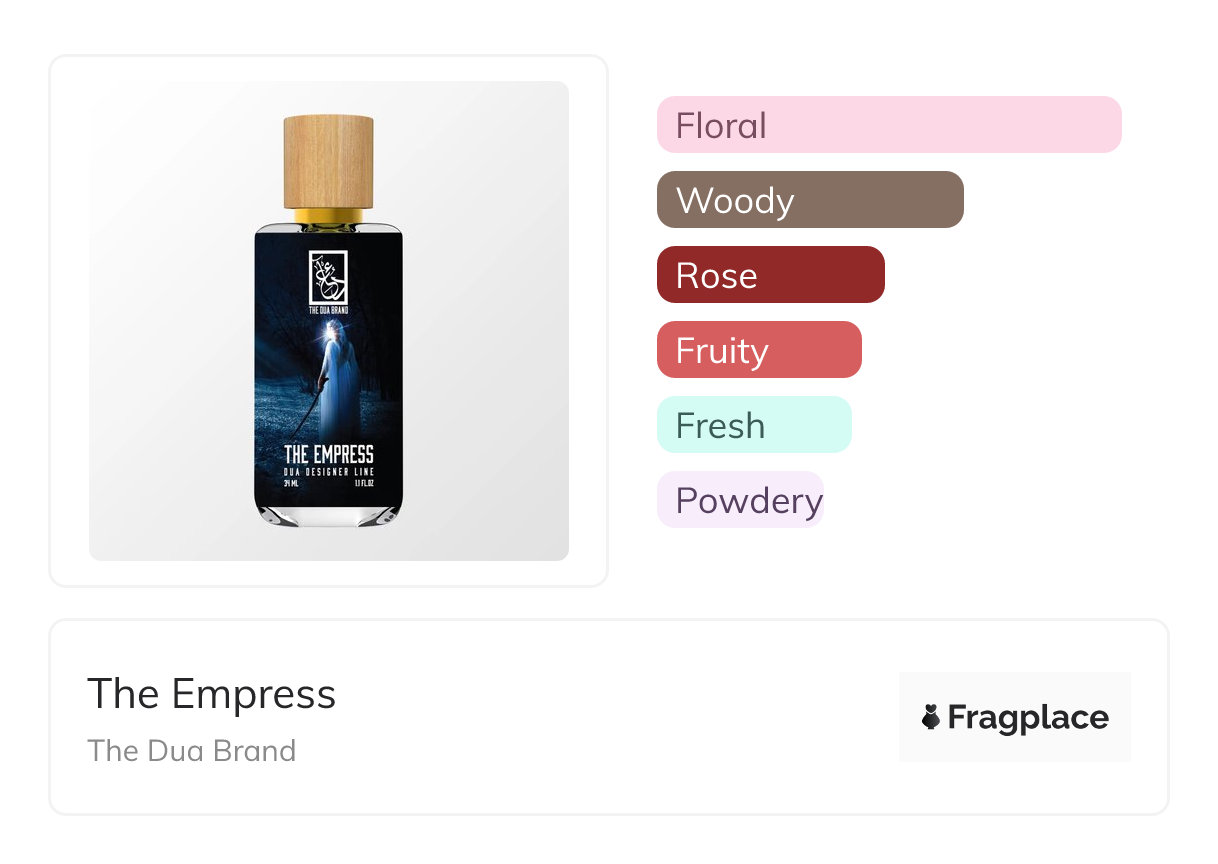Screen dimensions: 1218x864
Task: Click the Fragplace wordmark text
Action: [x=1028, y=718]
